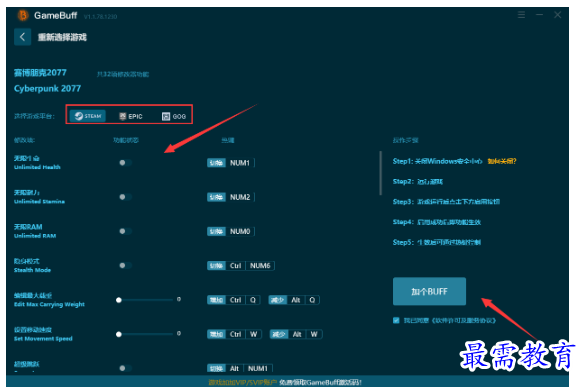Click the Step3 instruction text
Screen dimensions: 584x387
tap(446, 202)
